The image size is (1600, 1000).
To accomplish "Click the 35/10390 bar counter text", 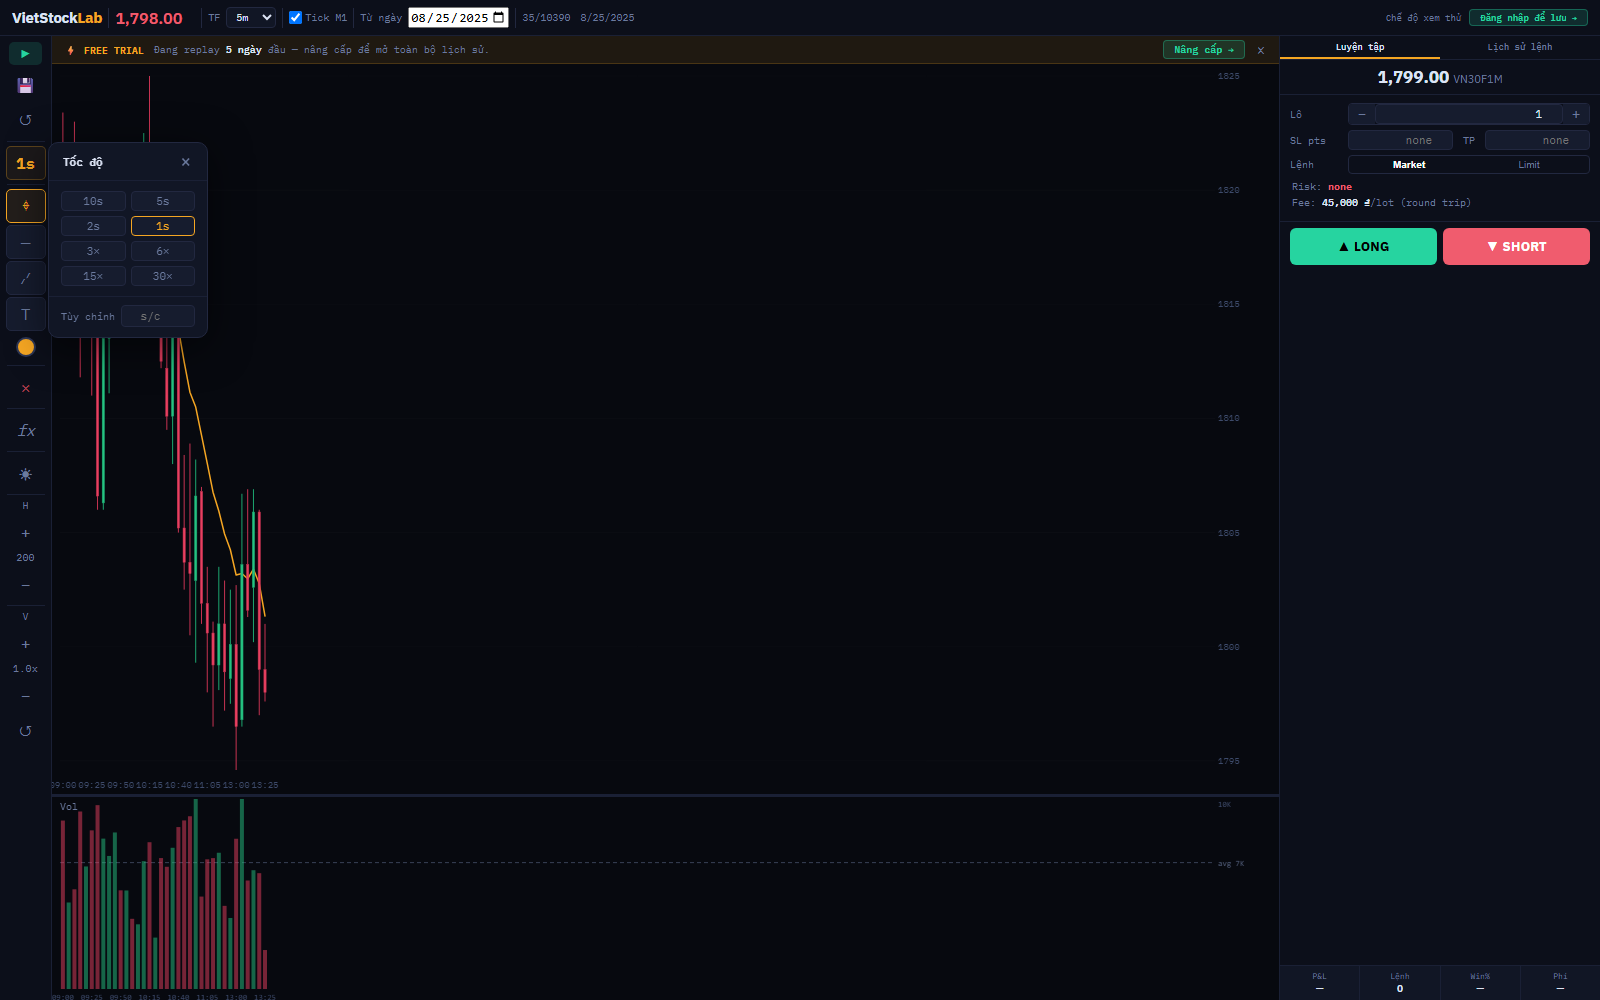I will click(546, 18).
